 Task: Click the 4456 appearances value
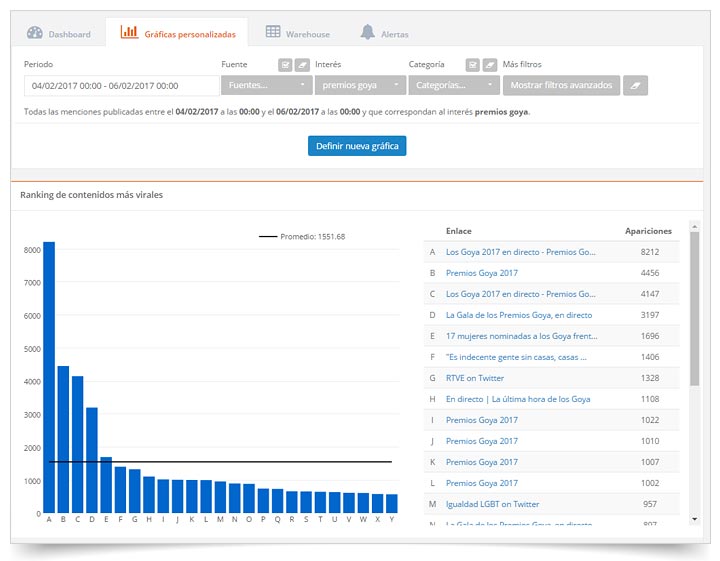(650, 273)
